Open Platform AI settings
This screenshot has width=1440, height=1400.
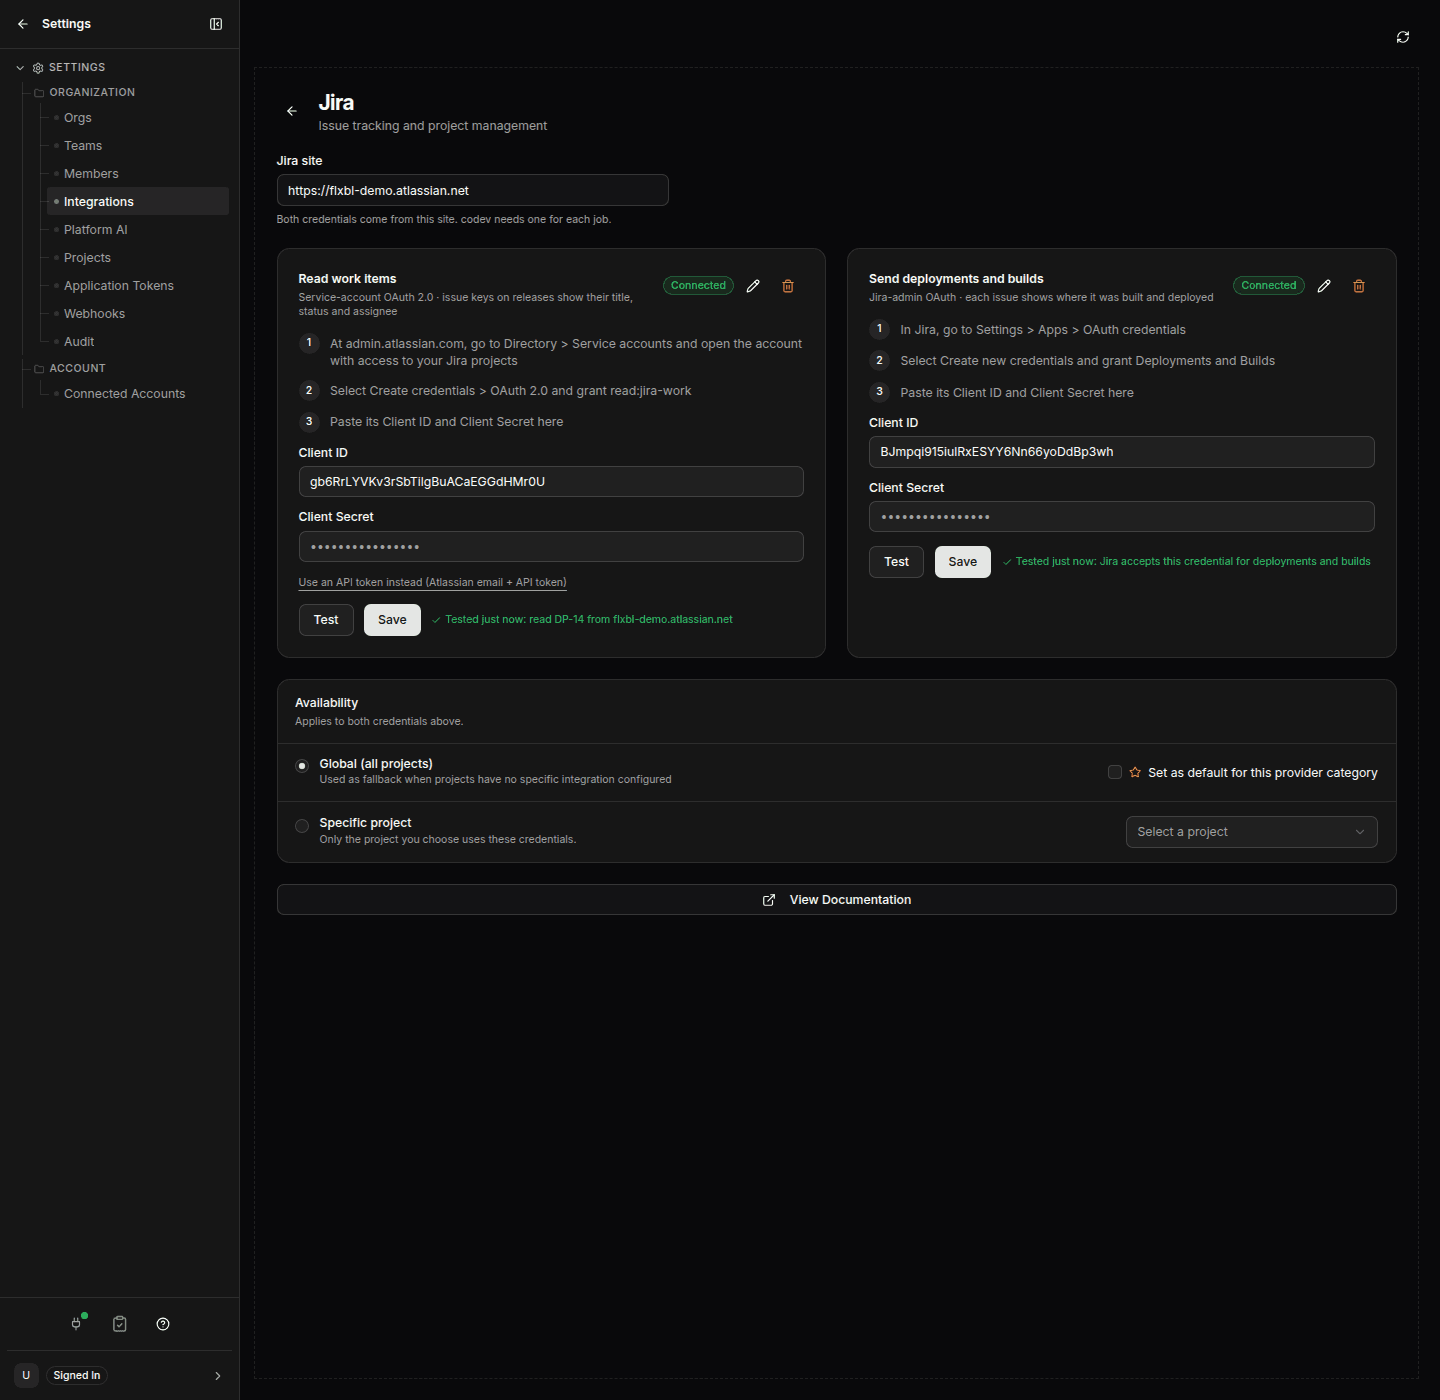(x=96, y=230)
